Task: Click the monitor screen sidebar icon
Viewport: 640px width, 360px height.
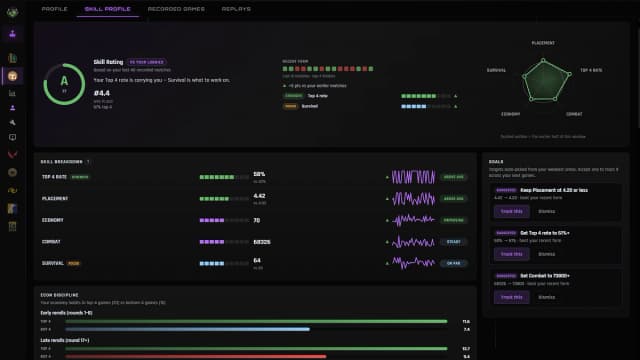Action: click(x=13, y=138)
